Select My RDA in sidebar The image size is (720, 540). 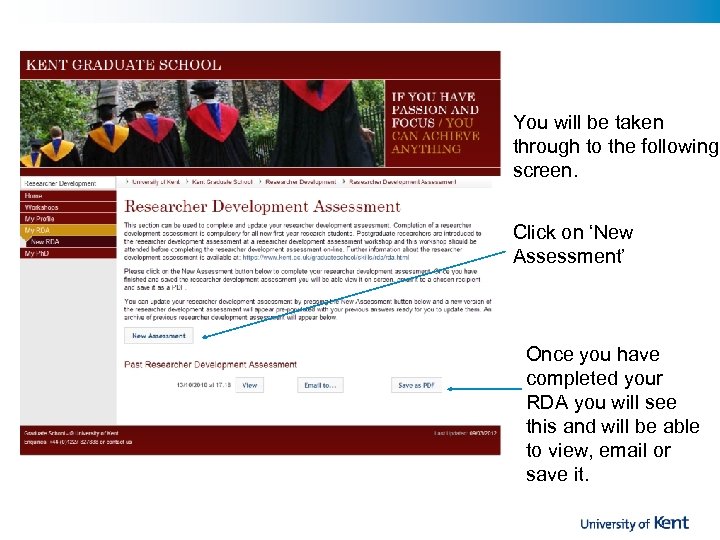68,230
